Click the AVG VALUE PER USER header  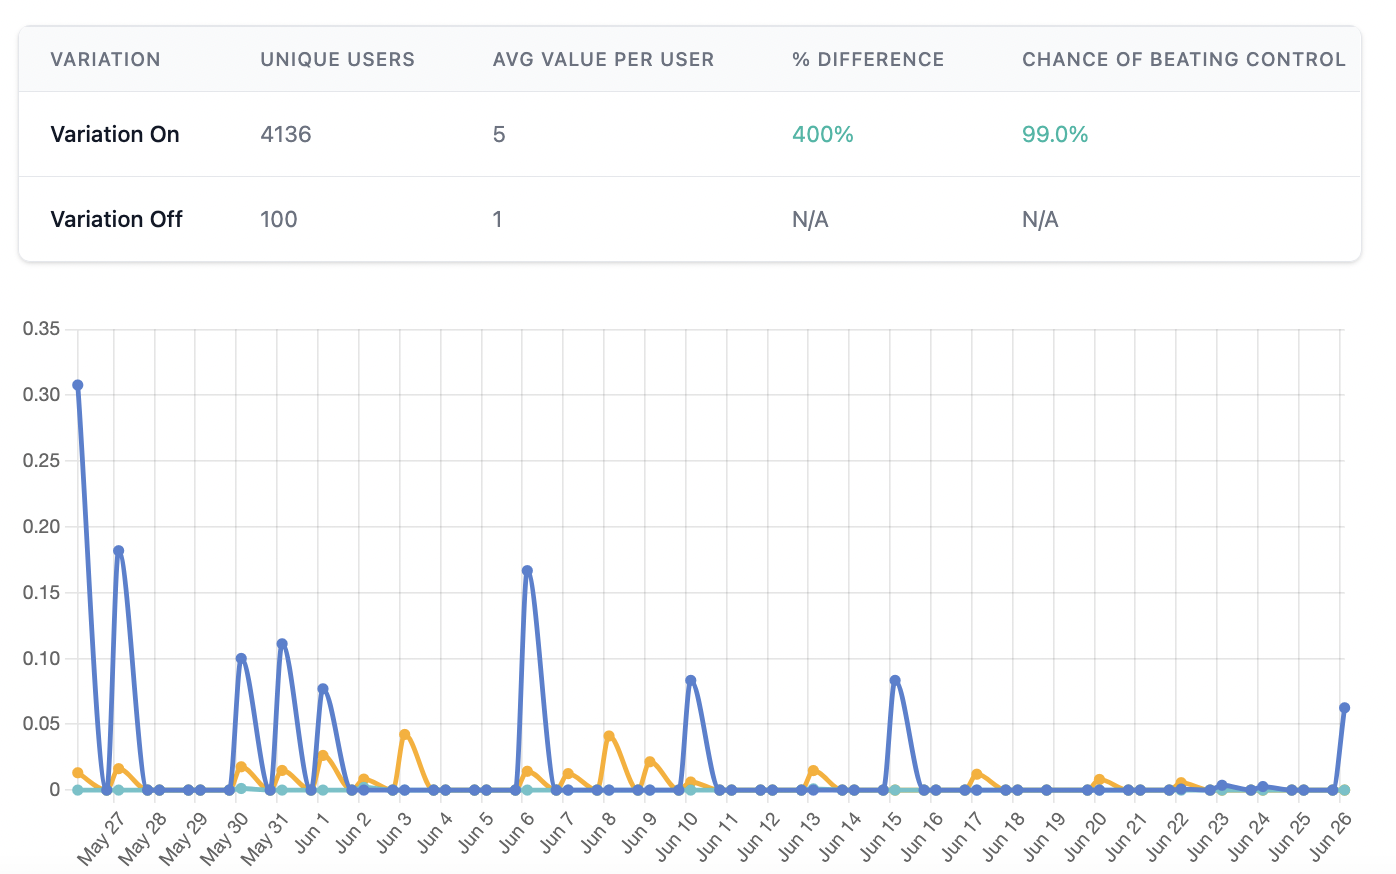point(603,59)
